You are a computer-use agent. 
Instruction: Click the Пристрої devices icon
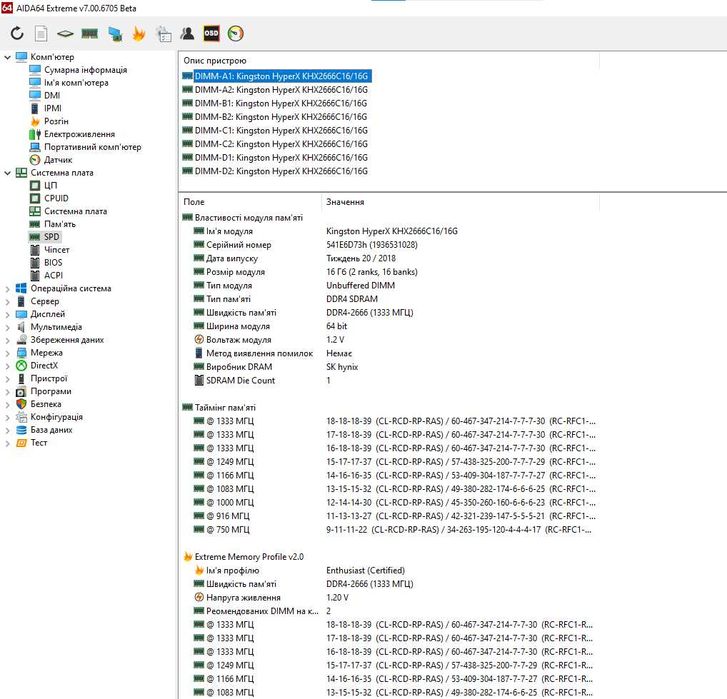(21, 379)
